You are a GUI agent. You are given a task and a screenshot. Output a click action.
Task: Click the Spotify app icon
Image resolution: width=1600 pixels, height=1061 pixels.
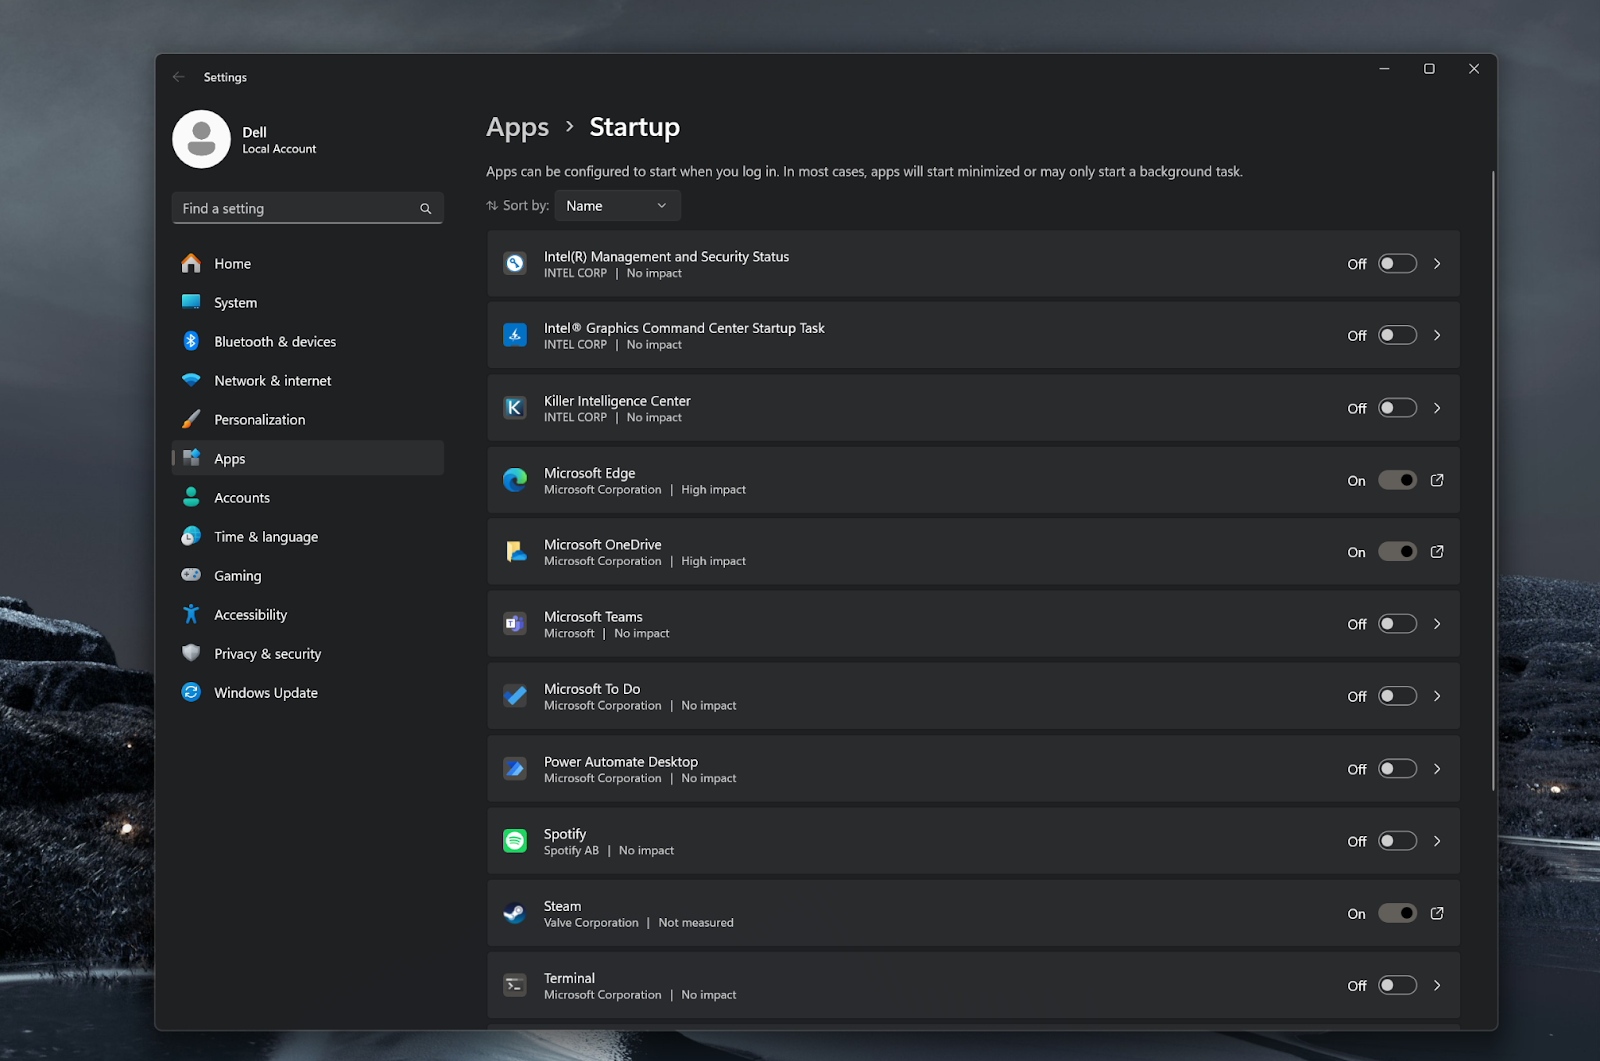pyautogui.click(x=515, y=841)
